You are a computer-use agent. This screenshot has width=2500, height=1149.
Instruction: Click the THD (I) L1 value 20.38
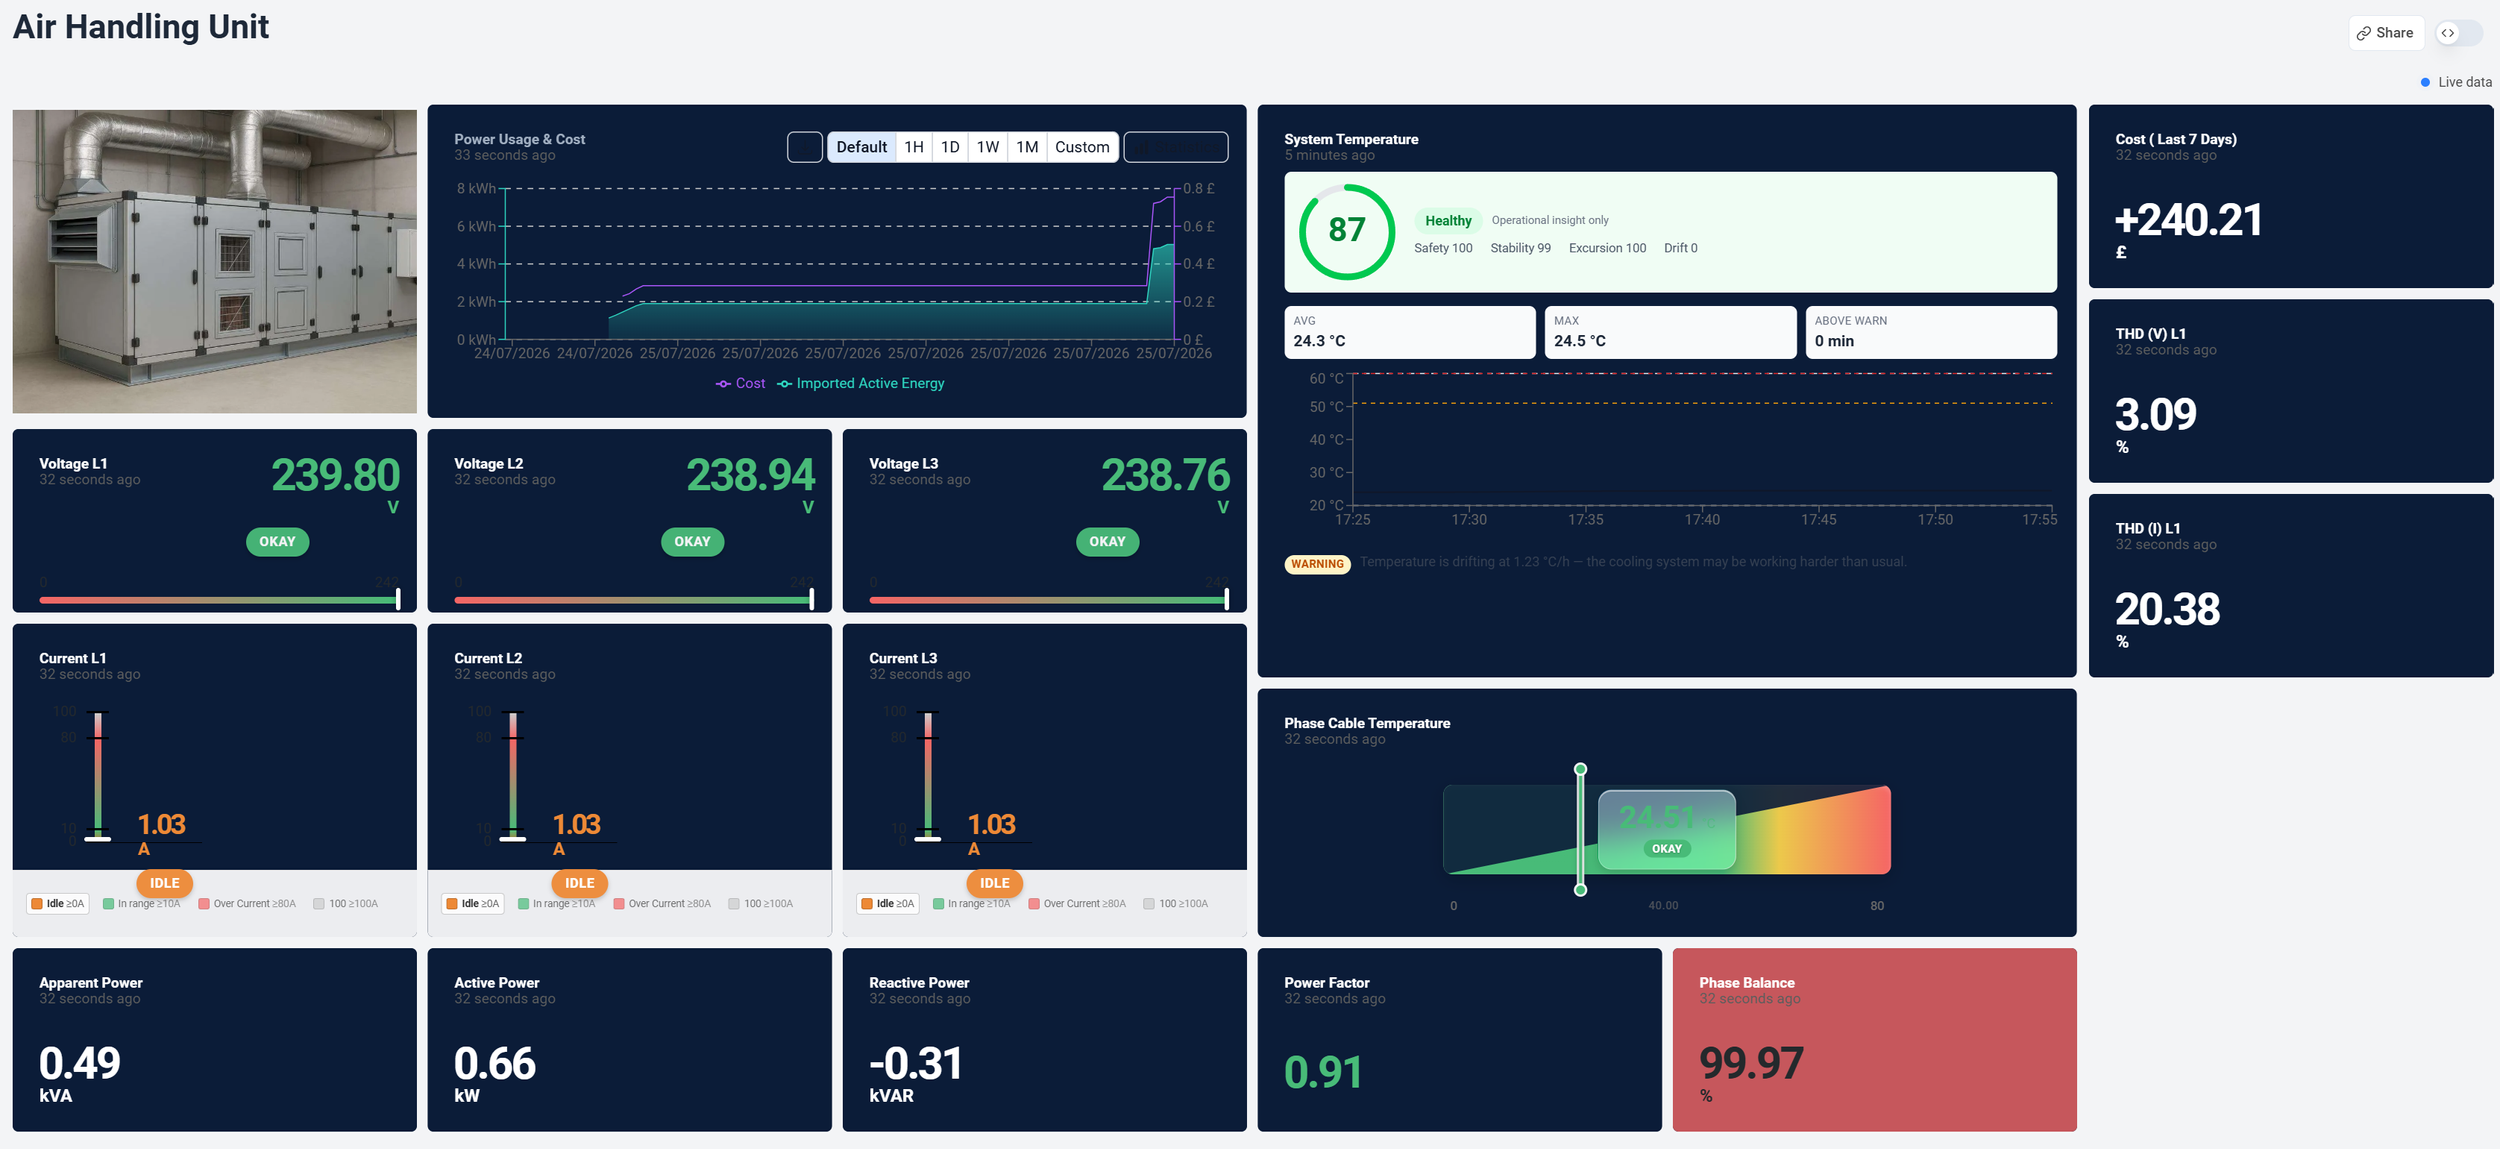click(2167, 609)
